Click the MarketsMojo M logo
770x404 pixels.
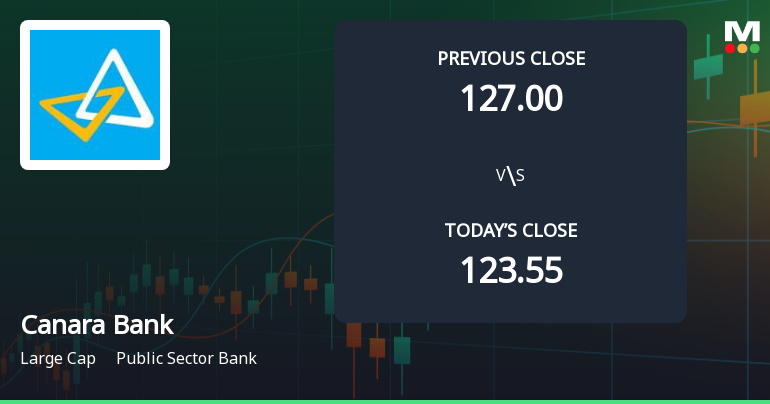tap(742, 31)
